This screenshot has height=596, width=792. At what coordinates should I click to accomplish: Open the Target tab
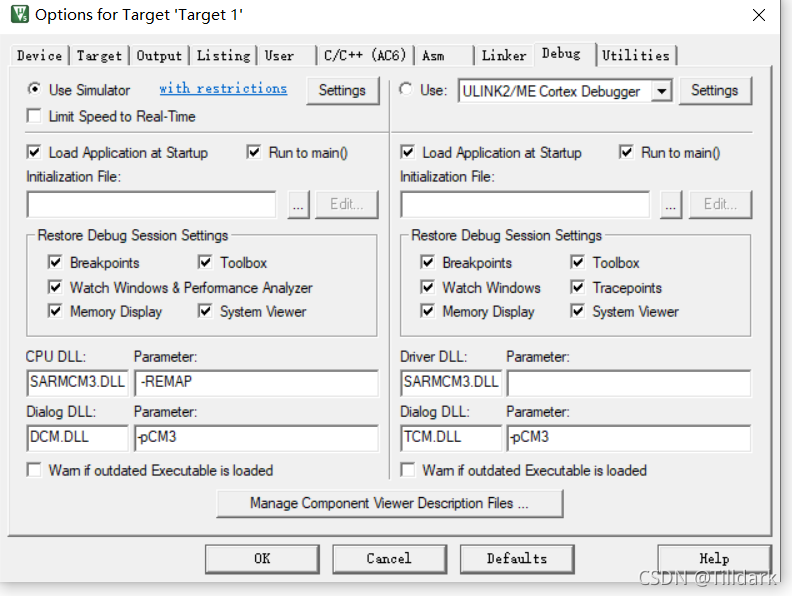click(x=99, y=55)
